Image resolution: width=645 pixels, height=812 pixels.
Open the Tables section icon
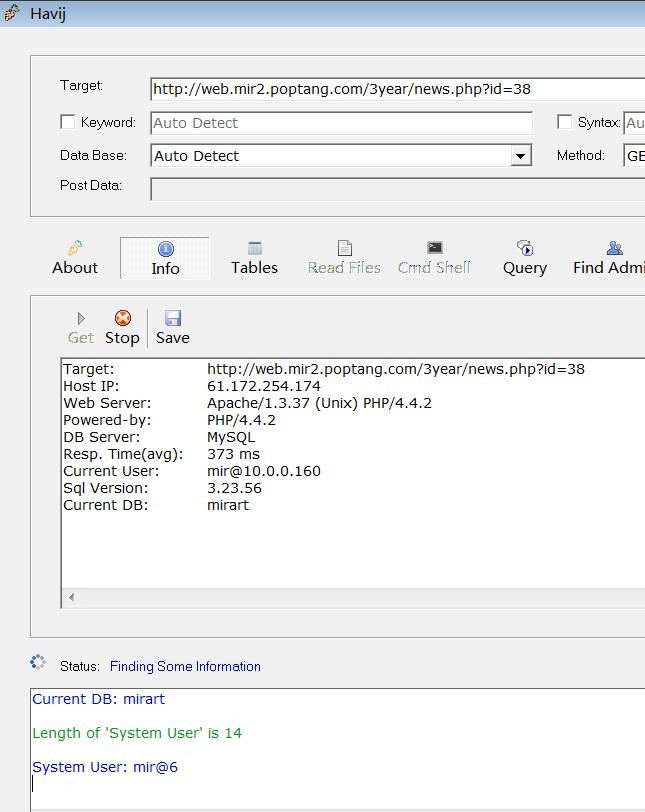255,248
